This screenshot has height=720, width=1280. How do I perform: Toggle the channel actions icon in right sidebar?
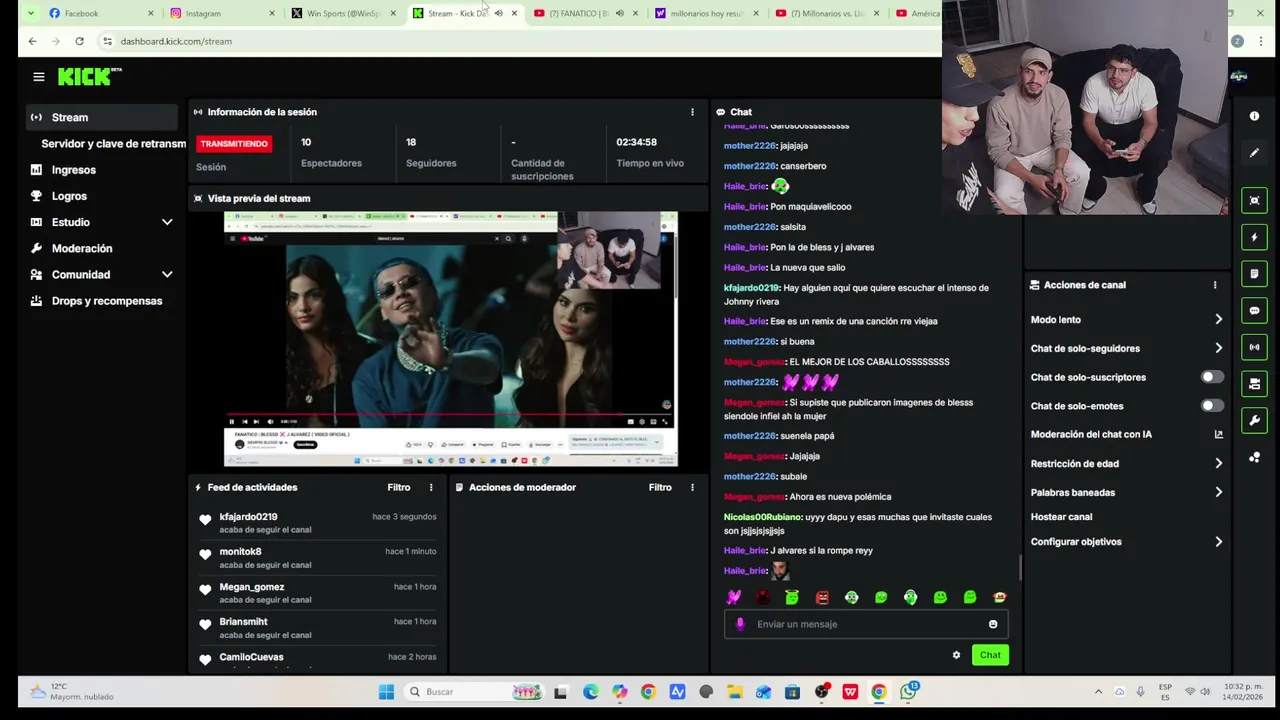tap(1254, 384)
